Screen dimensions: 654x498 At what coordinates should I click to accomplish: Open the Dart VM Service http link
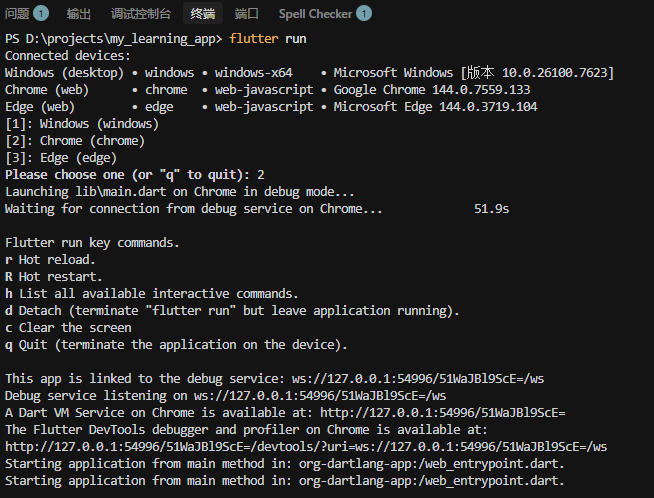(443, 412)
